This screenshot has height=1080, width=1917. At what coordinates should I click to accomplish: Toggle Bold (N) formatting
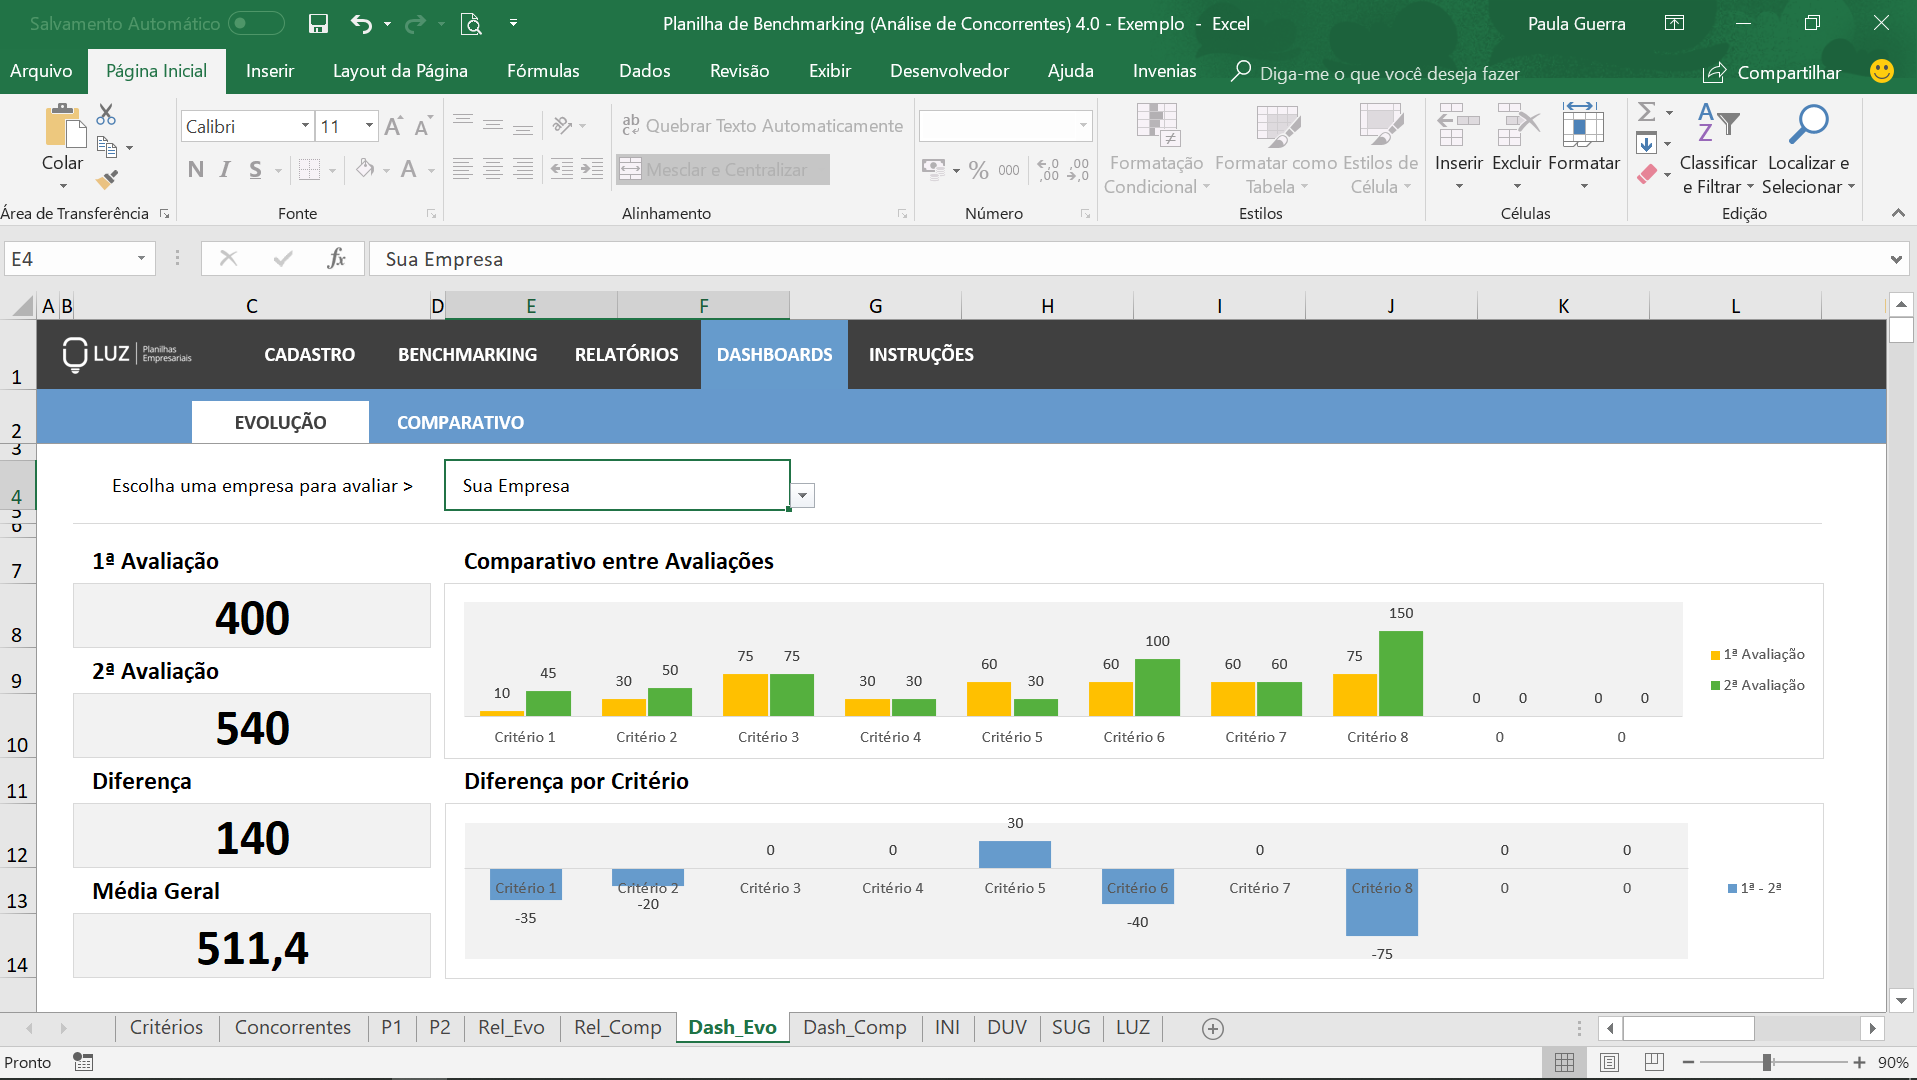coord(196,169)
